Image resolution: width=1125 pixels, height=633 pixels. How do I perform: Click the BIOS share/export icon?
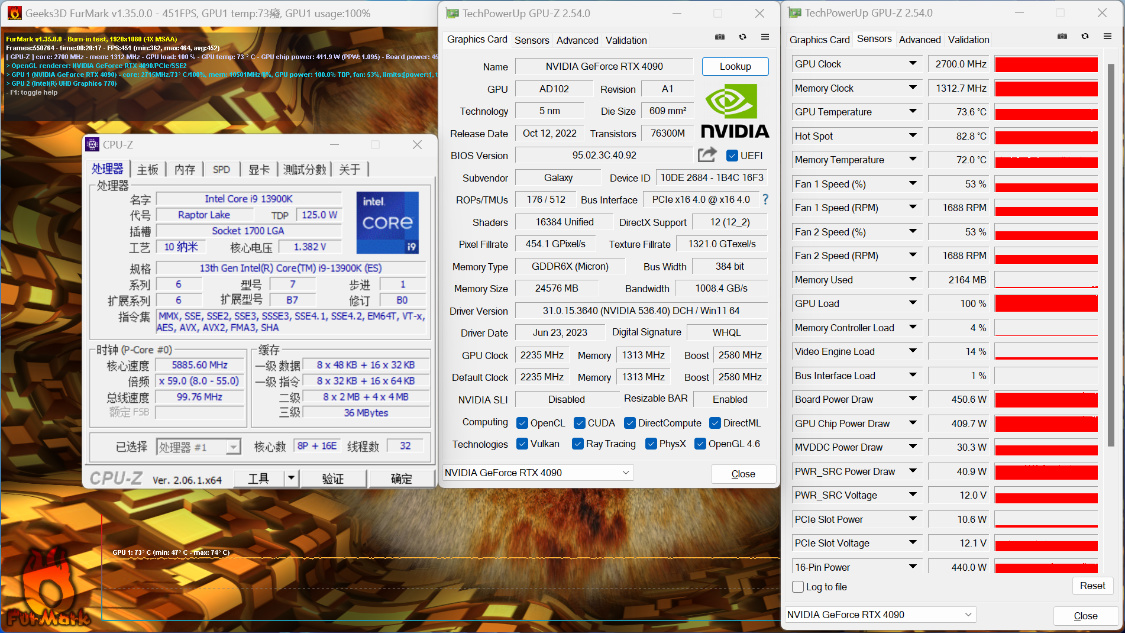coord(707,155)
